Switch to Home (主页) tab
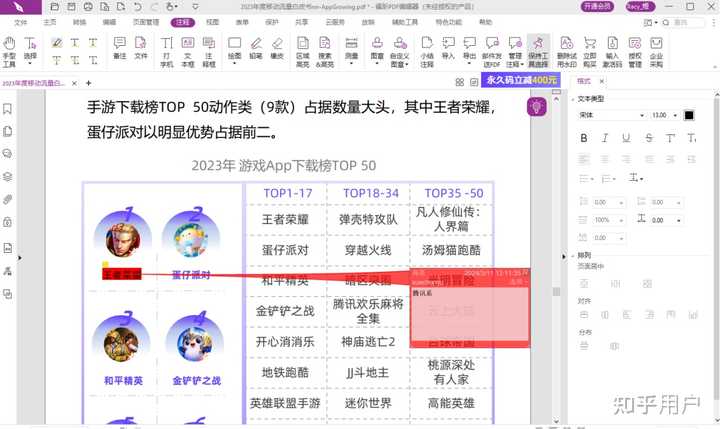Image resolution: width=720 pixels, height=429 pixels. (x=50, y=22)
